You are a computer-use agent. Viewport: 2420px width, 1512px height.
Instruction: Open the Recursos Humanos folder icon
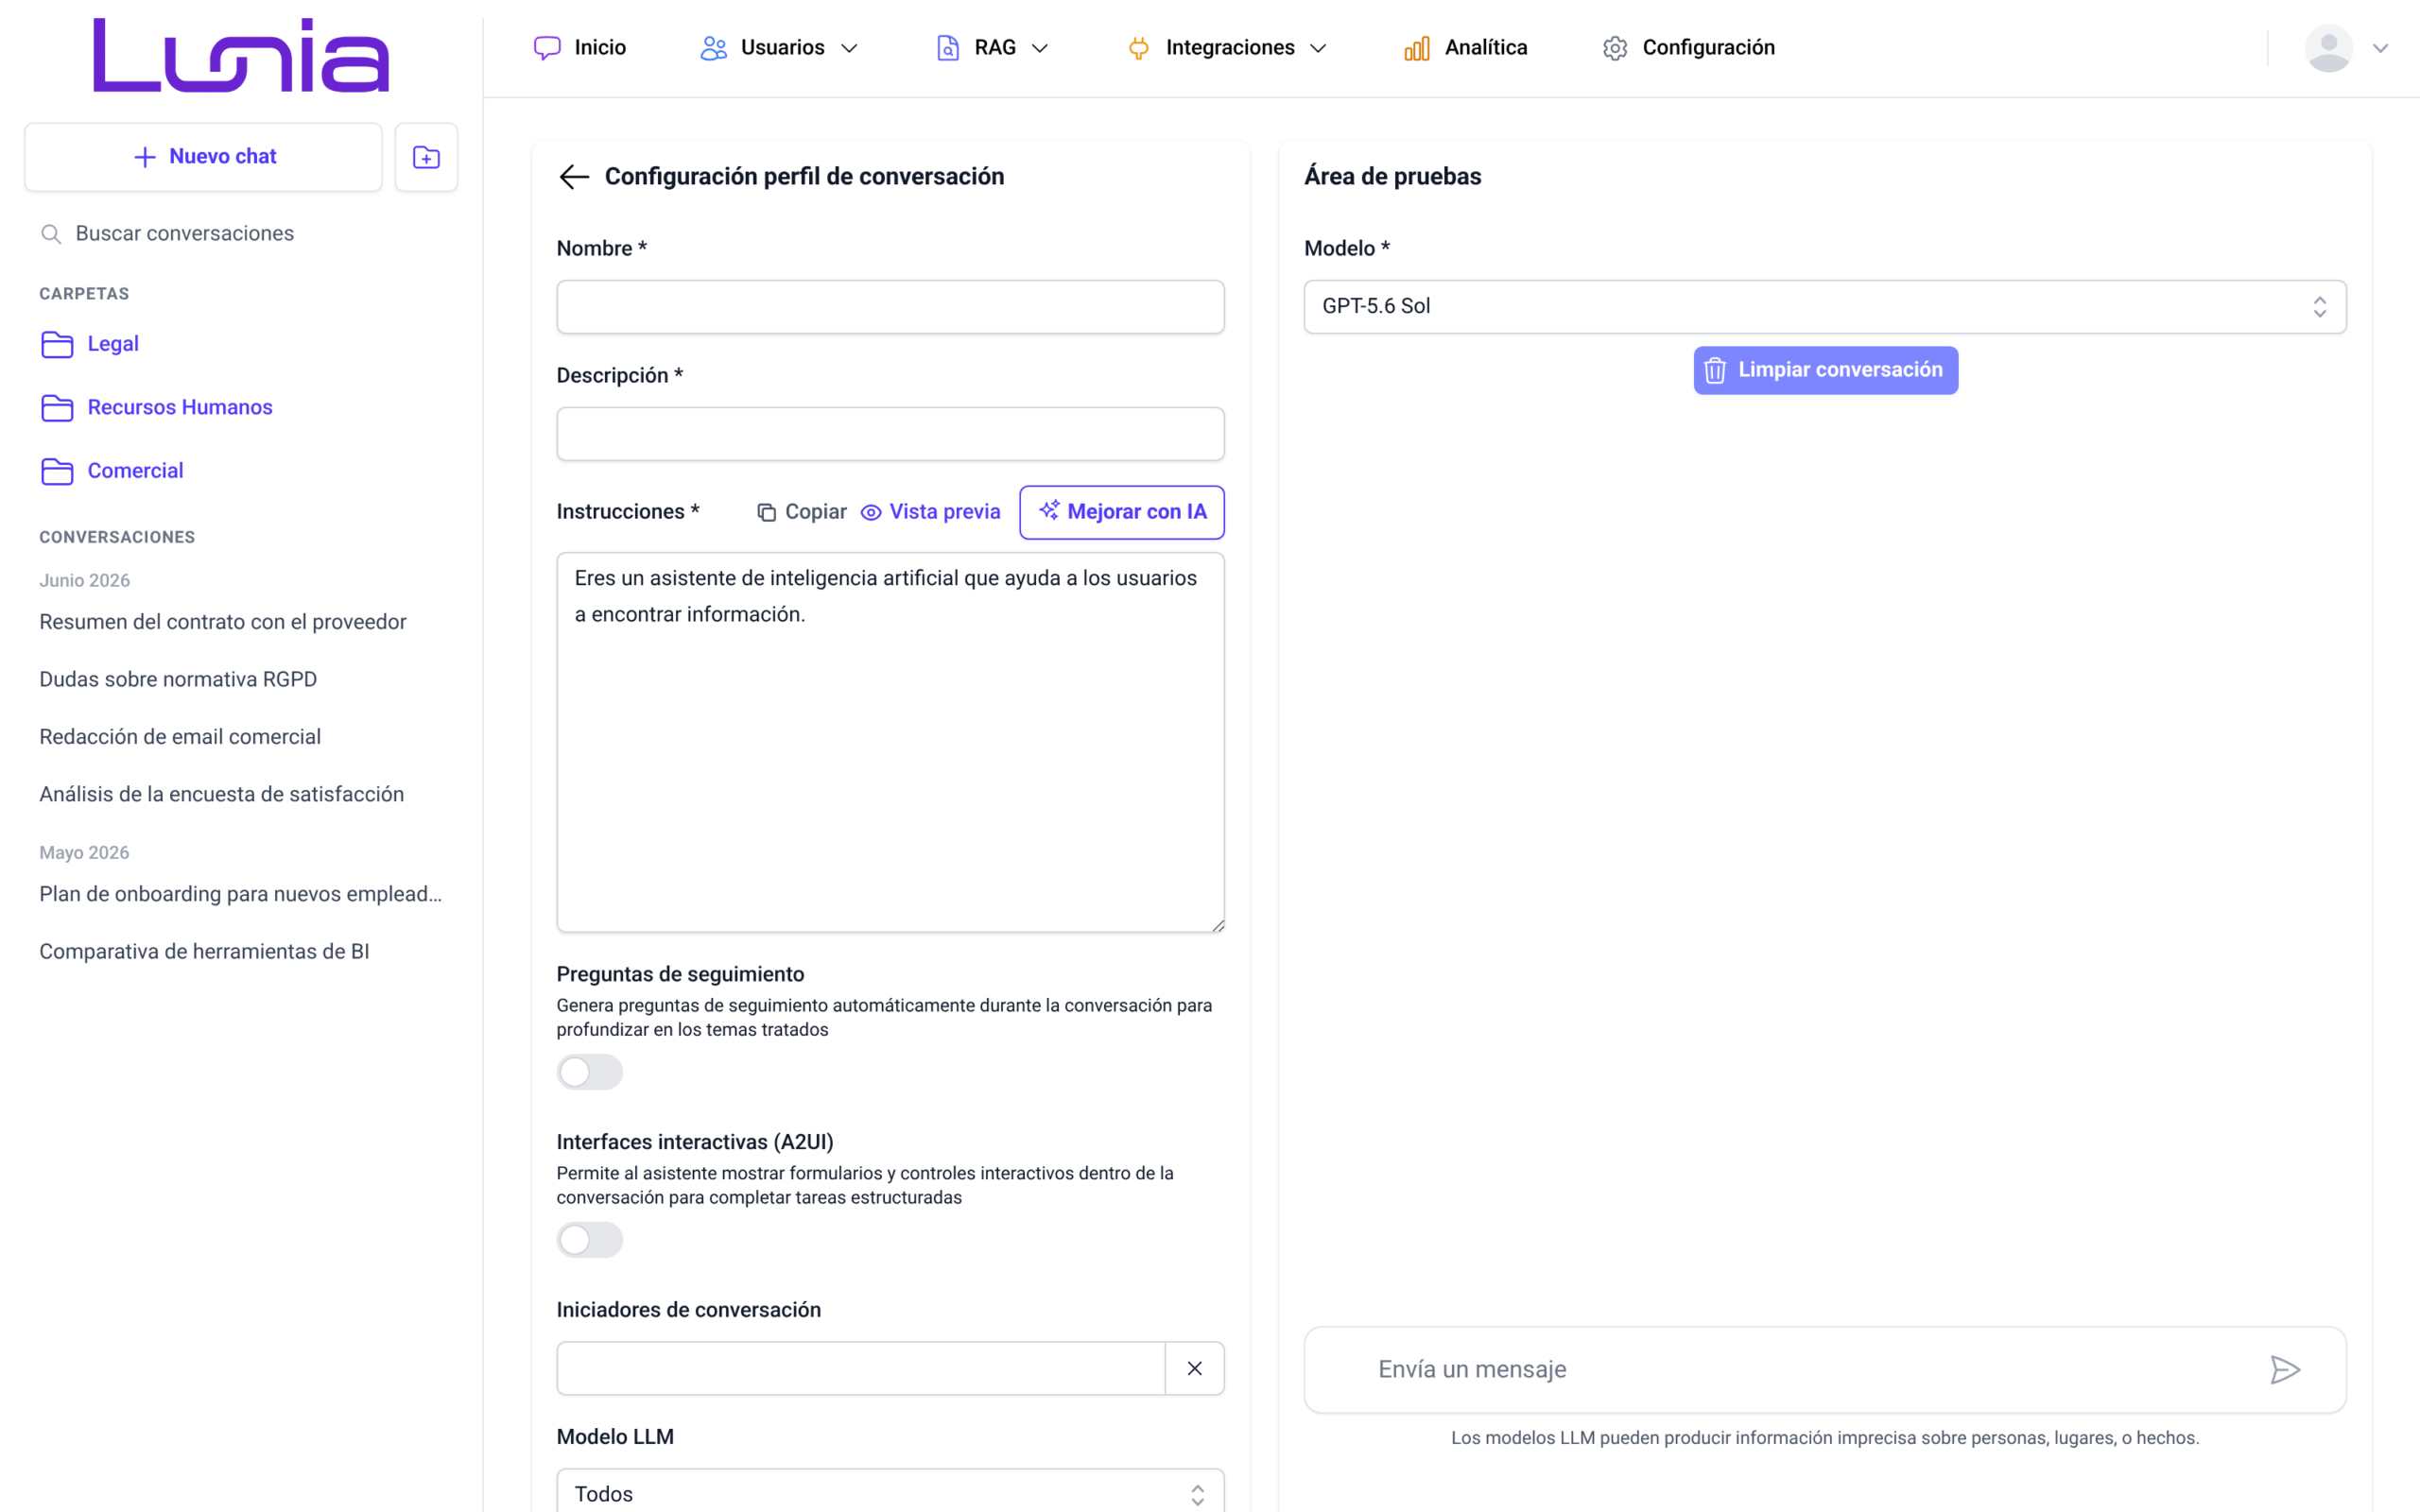pos(57,408)
